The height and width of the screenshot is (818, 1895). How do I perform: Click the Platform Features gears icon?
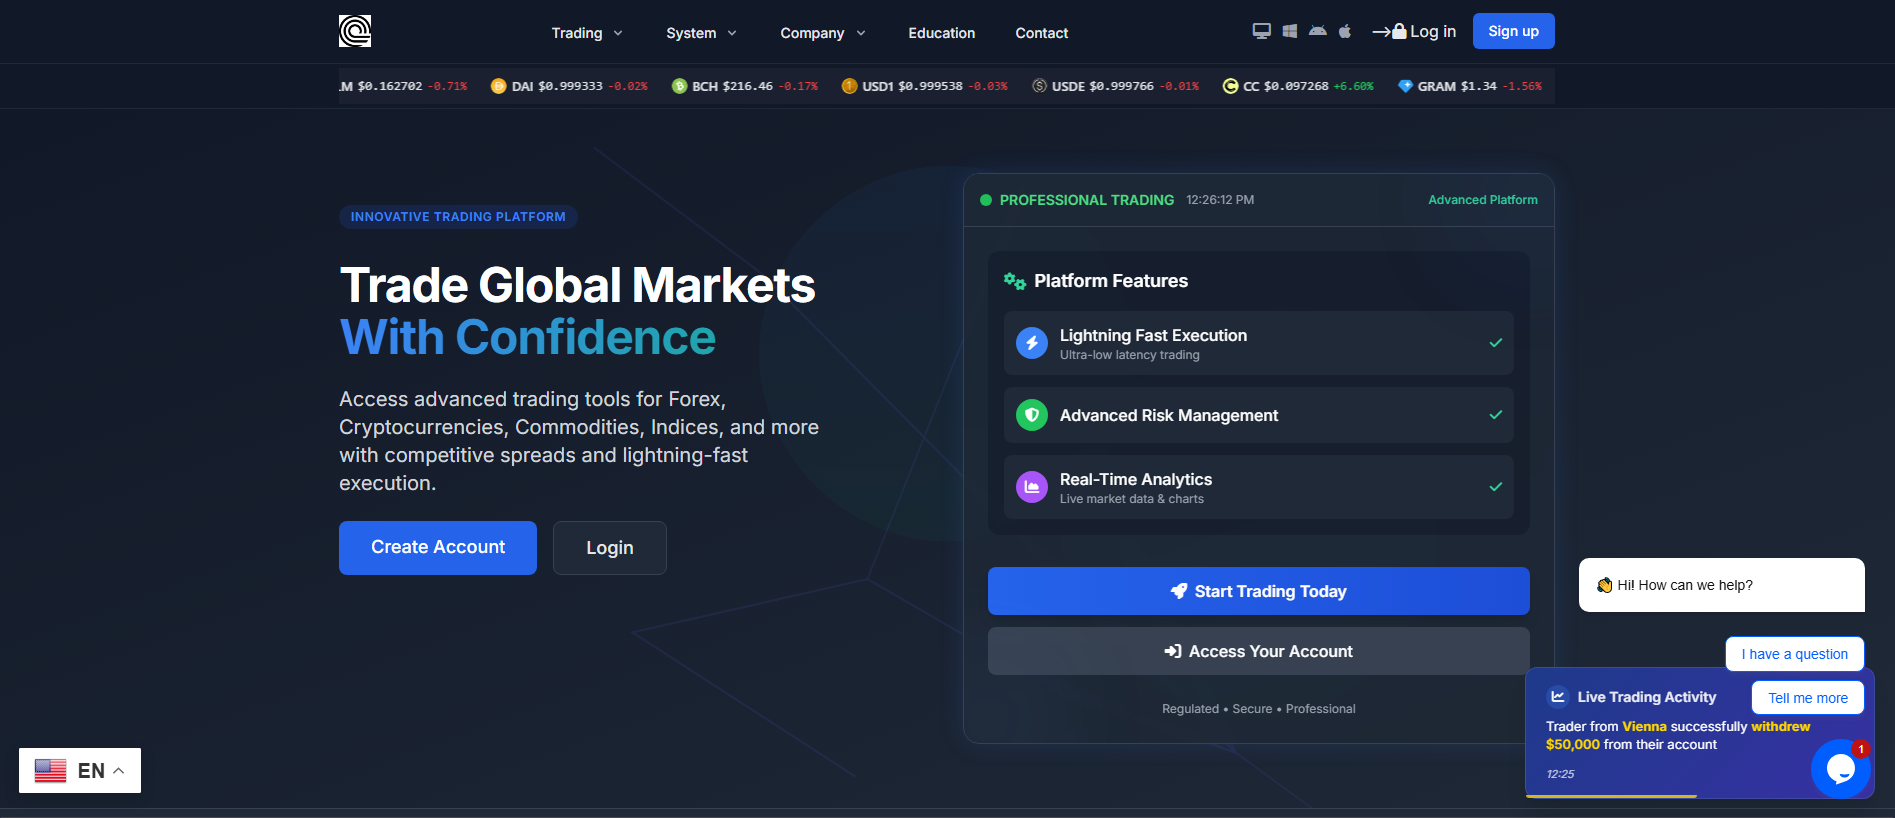[1015, 281]
